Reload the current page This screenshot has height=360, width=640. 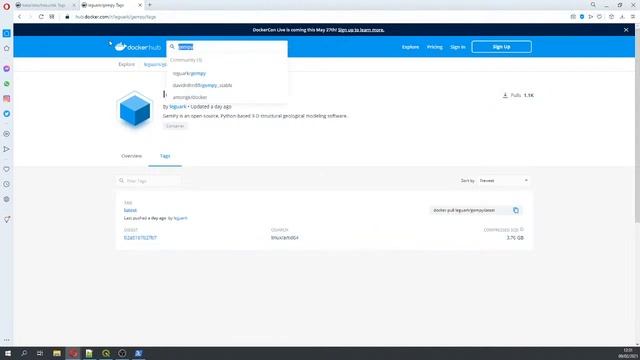click(x=41, y=17)
